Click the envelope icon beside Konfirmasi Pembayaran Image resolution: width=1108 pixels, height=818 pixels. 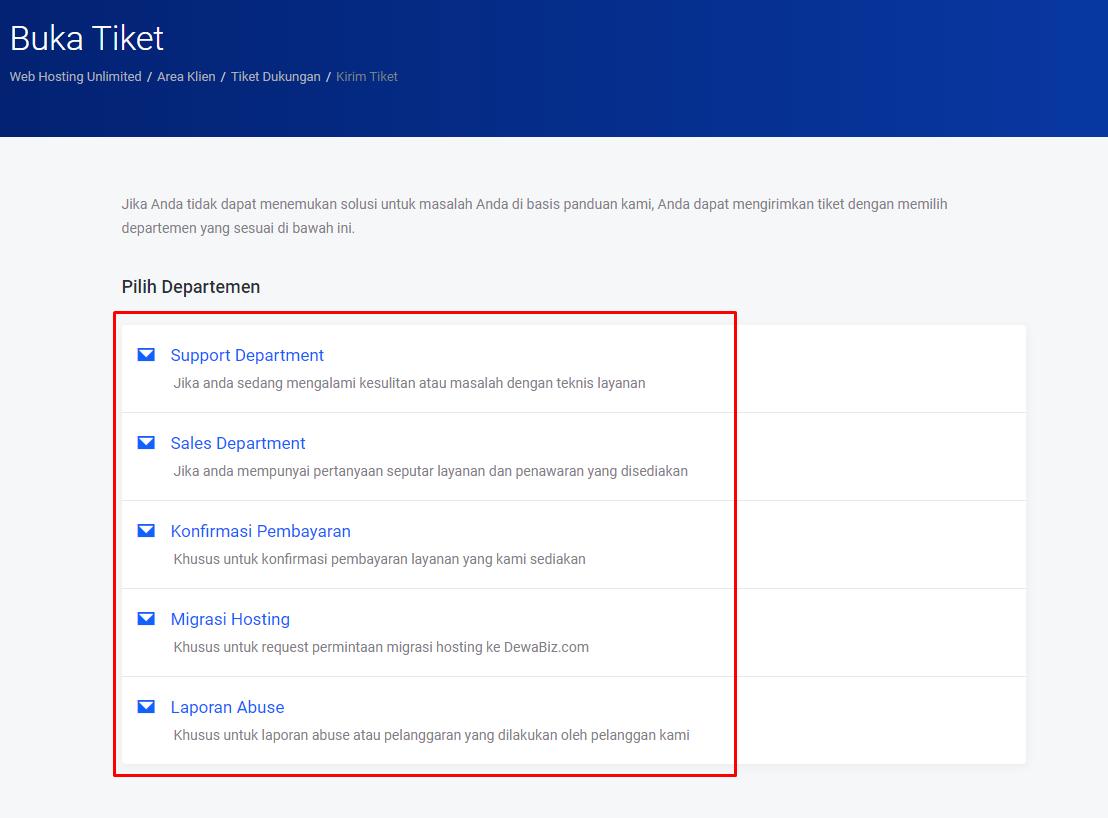[146, 531]
